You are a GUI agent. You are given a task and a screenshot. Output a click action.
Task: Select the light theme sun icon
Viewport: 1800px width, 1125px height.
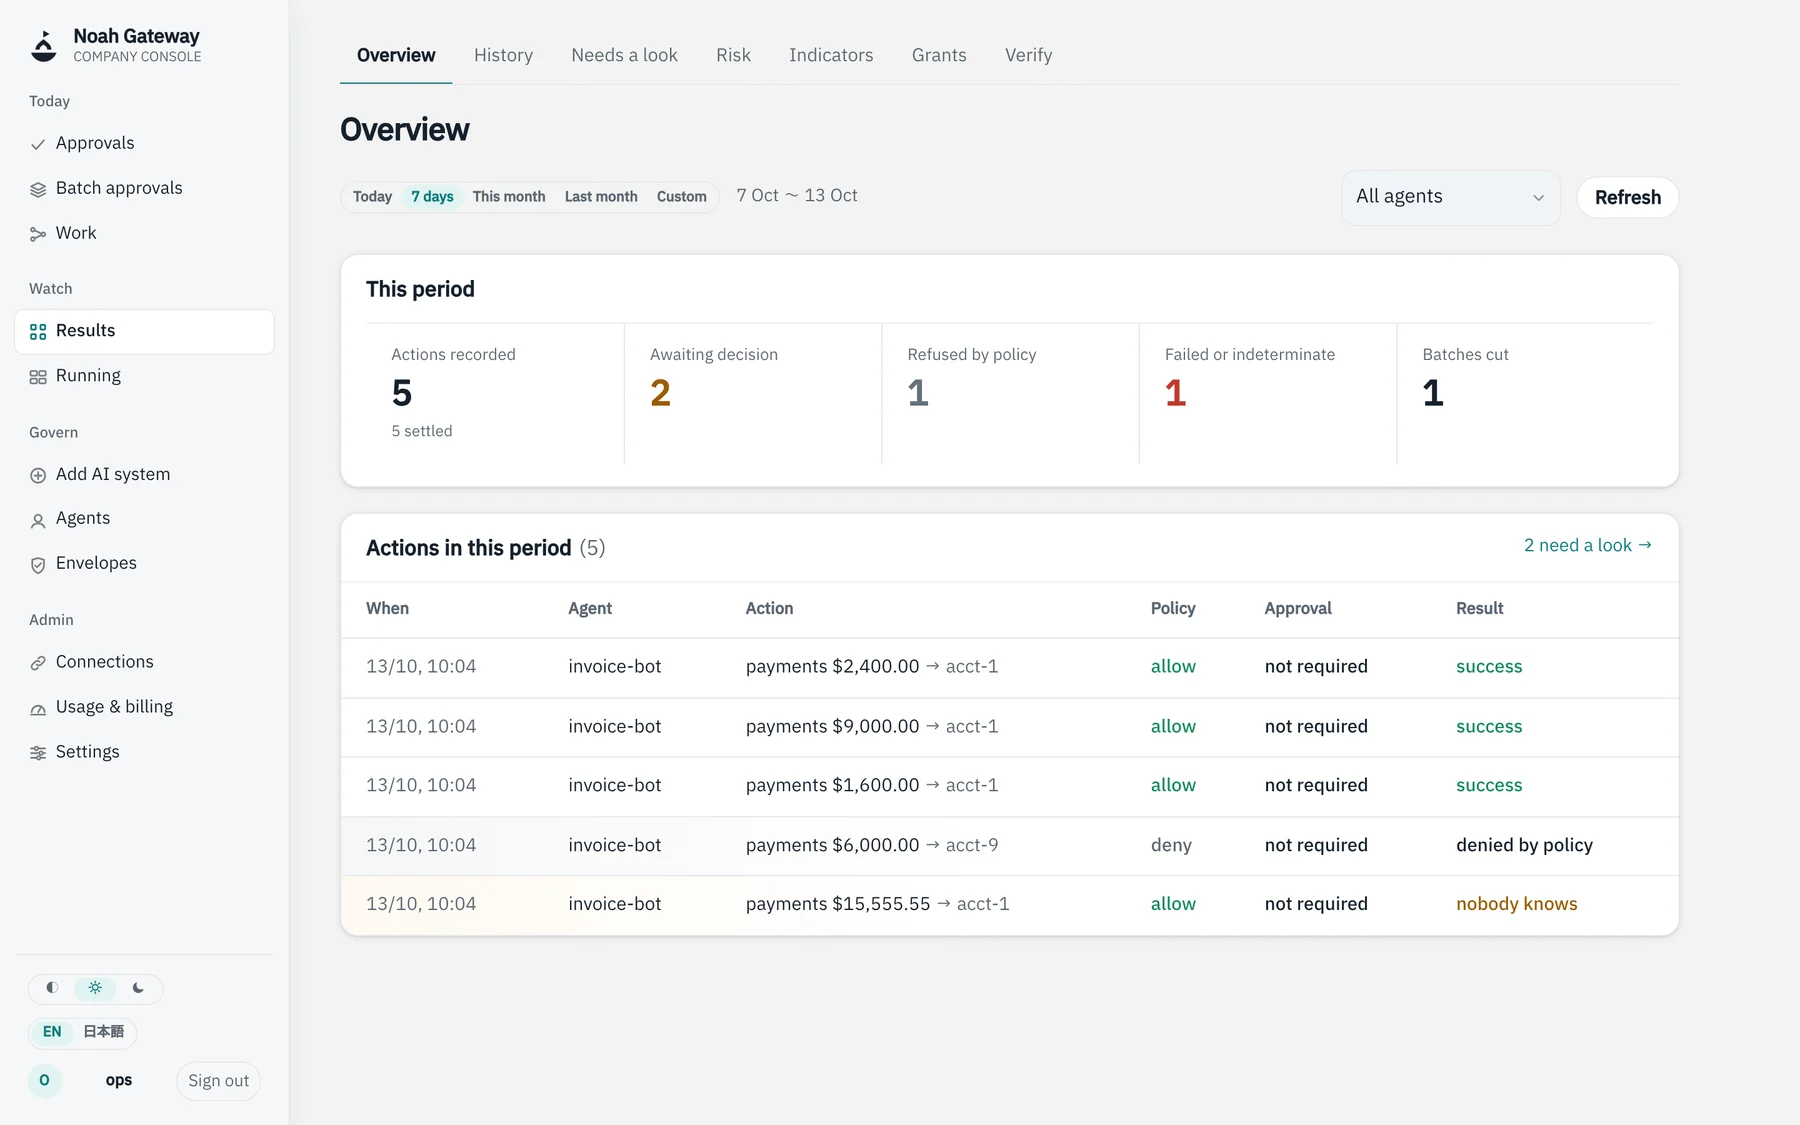tap(95, 988)
